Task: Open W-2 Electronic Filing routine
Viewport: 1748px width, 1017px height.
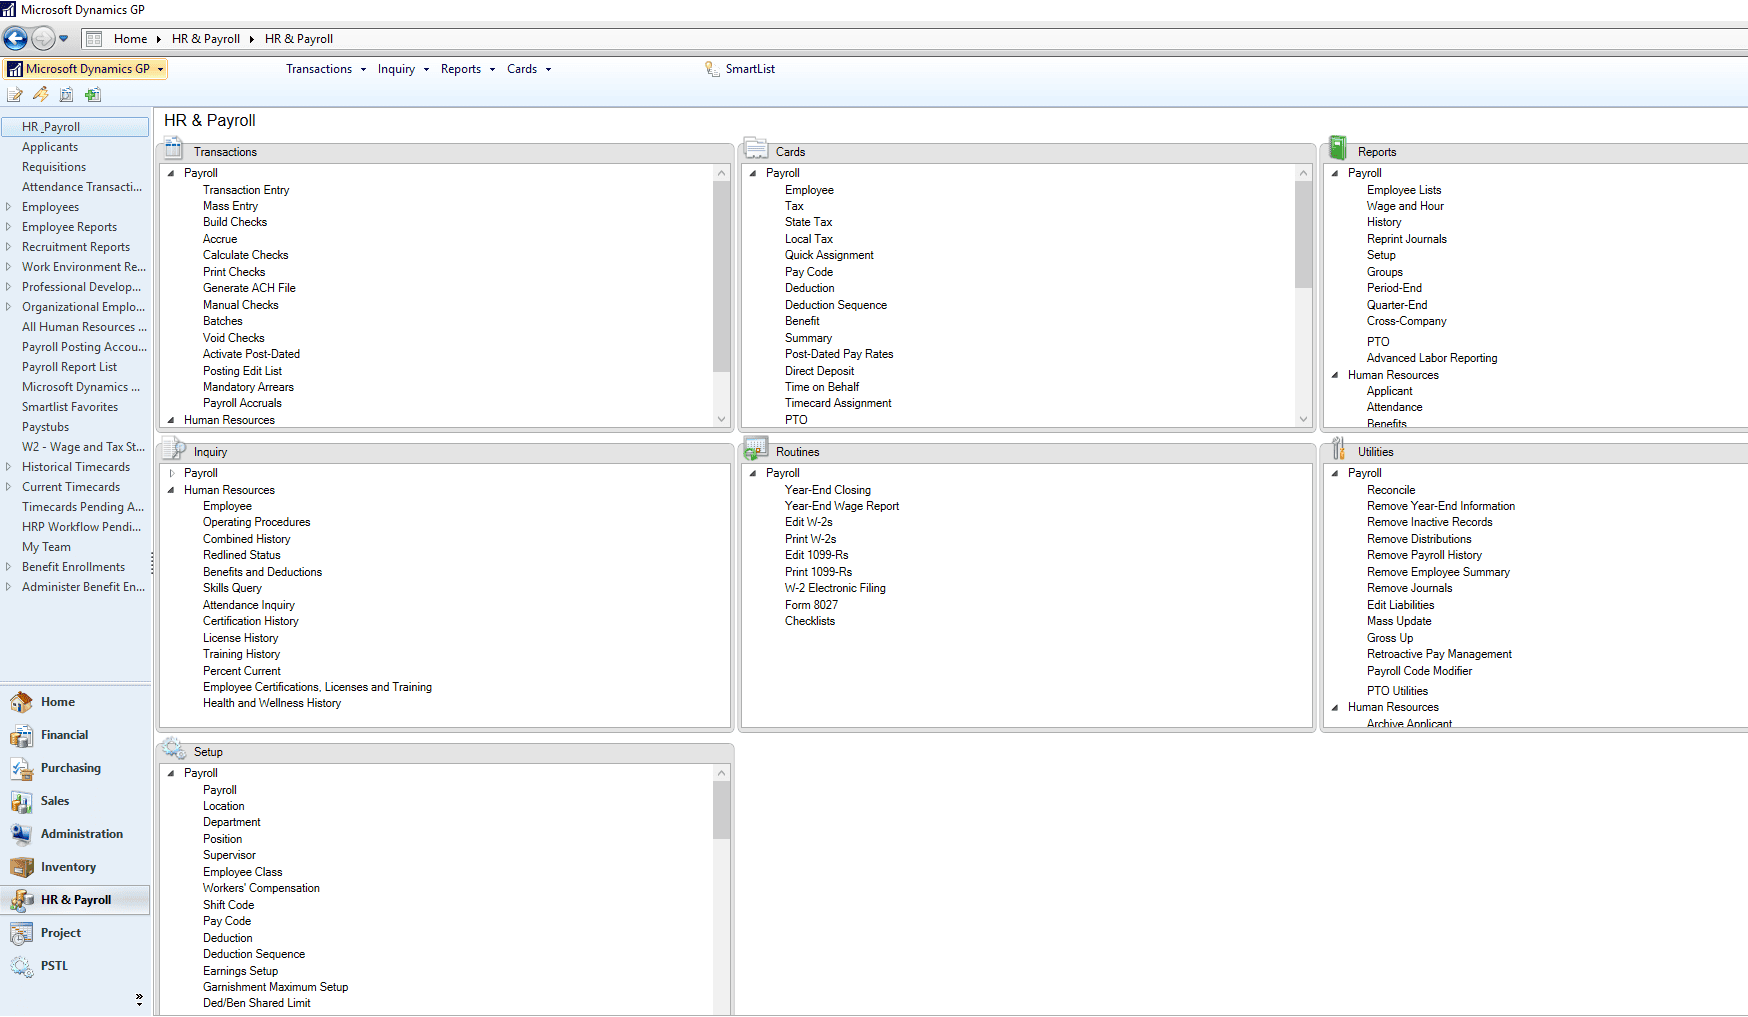Action: click(x=835, y=588)
